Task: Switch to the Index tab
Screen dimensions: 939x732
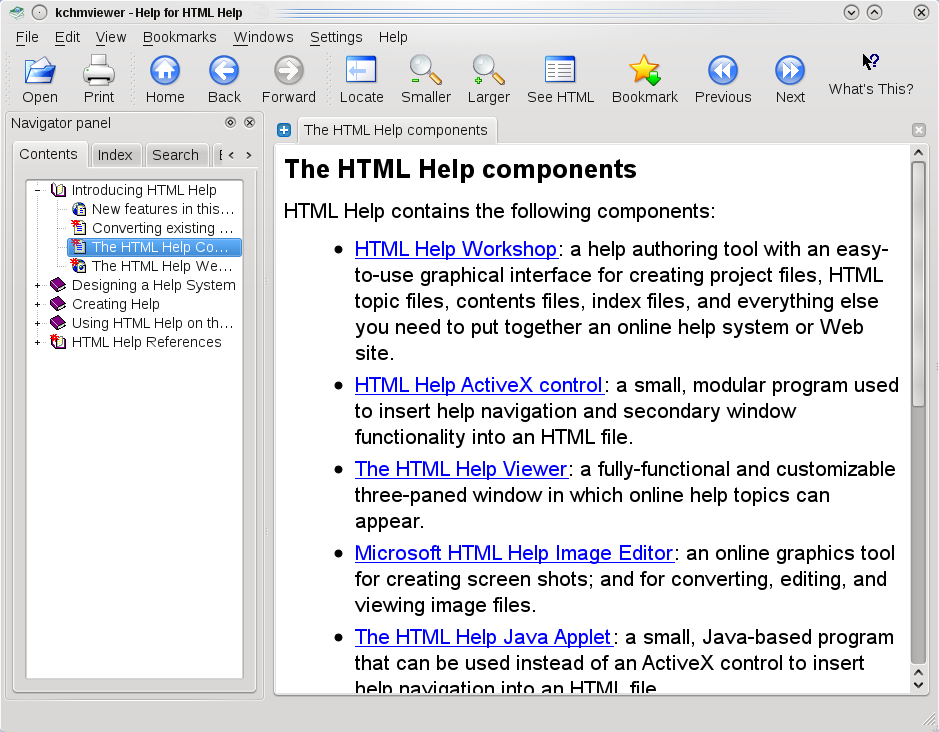Action: pos(115,155)
